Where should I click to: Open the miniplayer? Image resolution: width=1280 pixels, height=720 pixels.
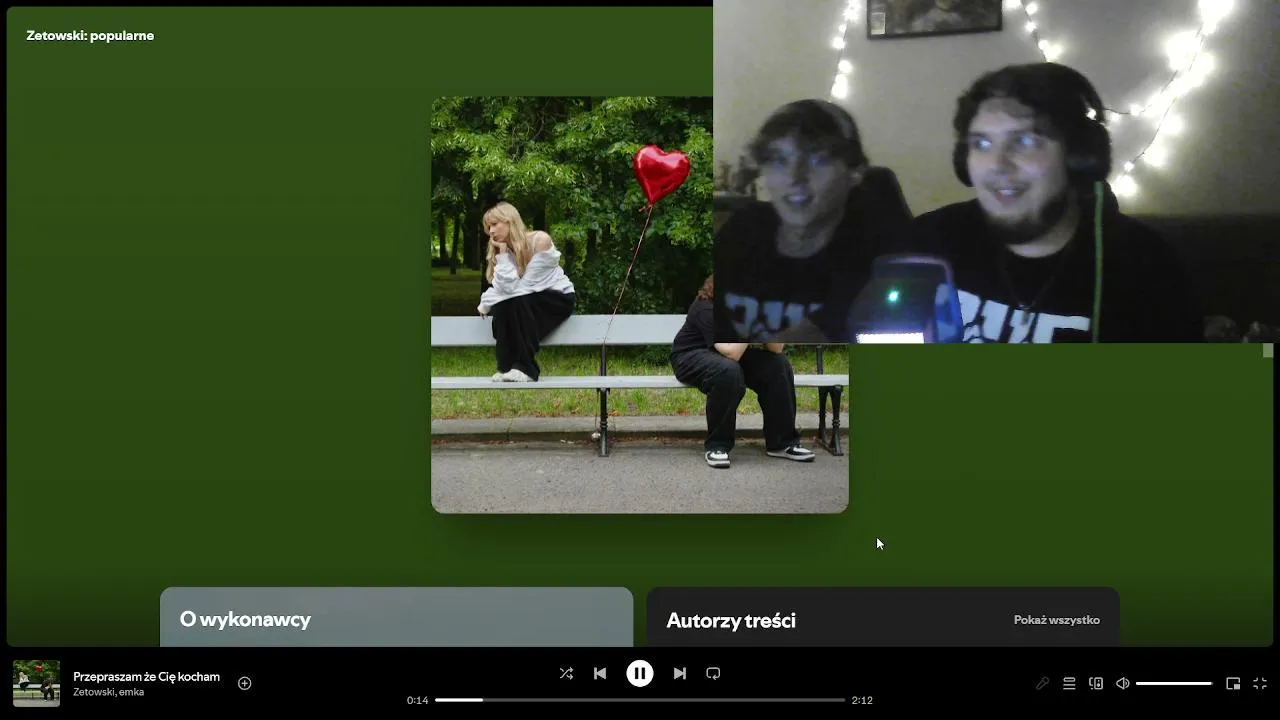pyautogui.click(x=1233, y=684)
